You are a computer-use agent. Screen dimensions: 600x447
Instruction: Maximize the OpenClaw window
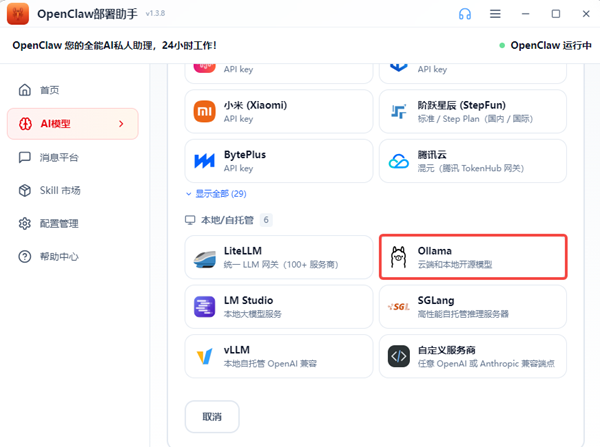[x=556, y=14]
